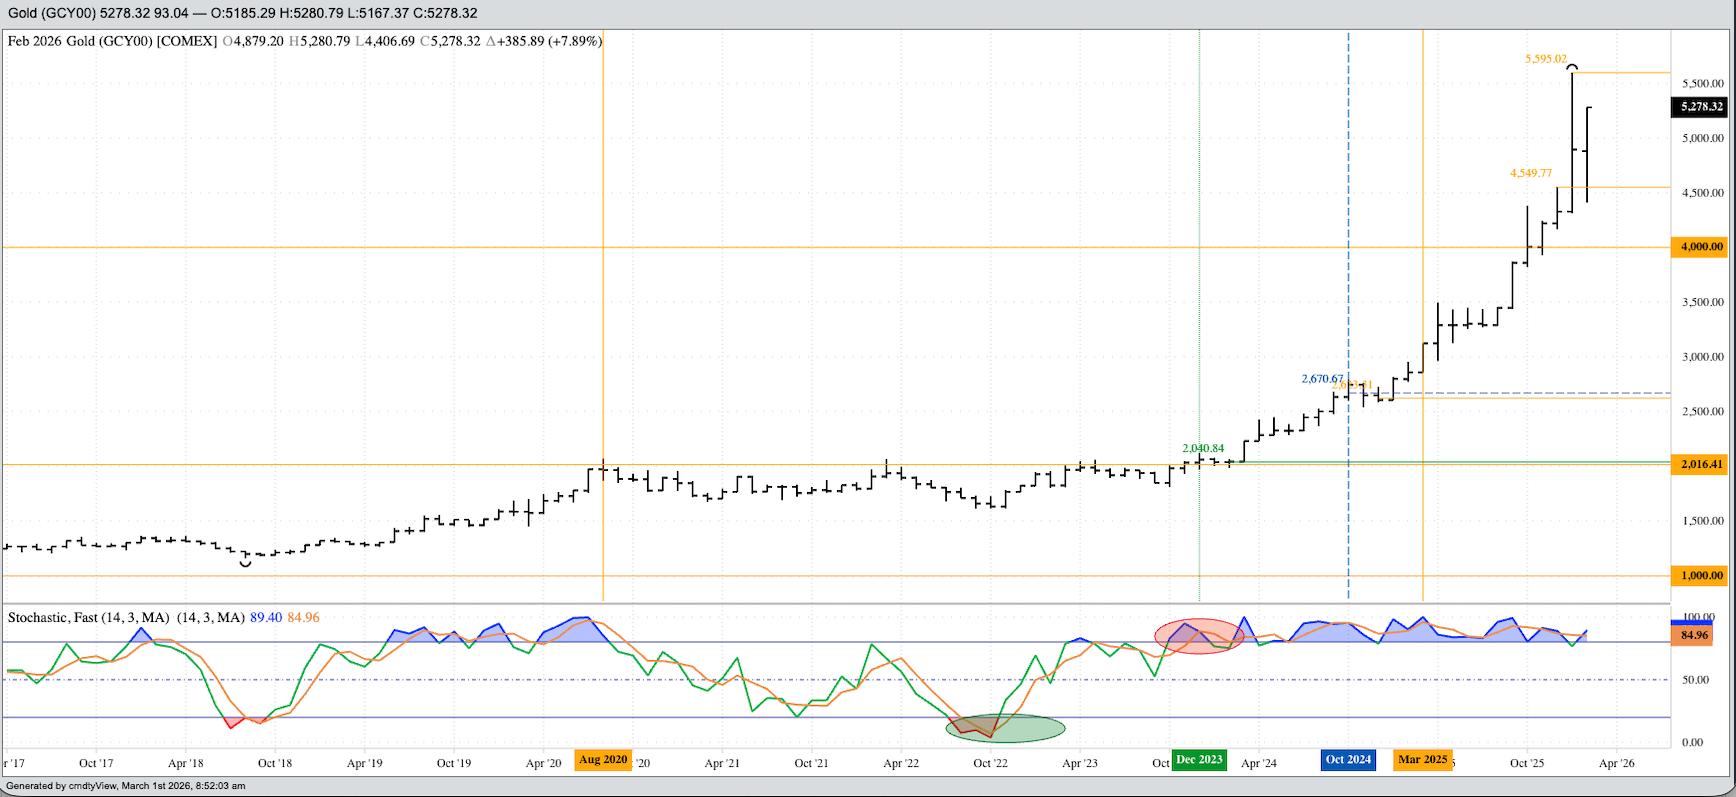The image size is (1736, 797).
Task: Click the 4,549.77 orange price annotation
Action: click(1530, 173)
